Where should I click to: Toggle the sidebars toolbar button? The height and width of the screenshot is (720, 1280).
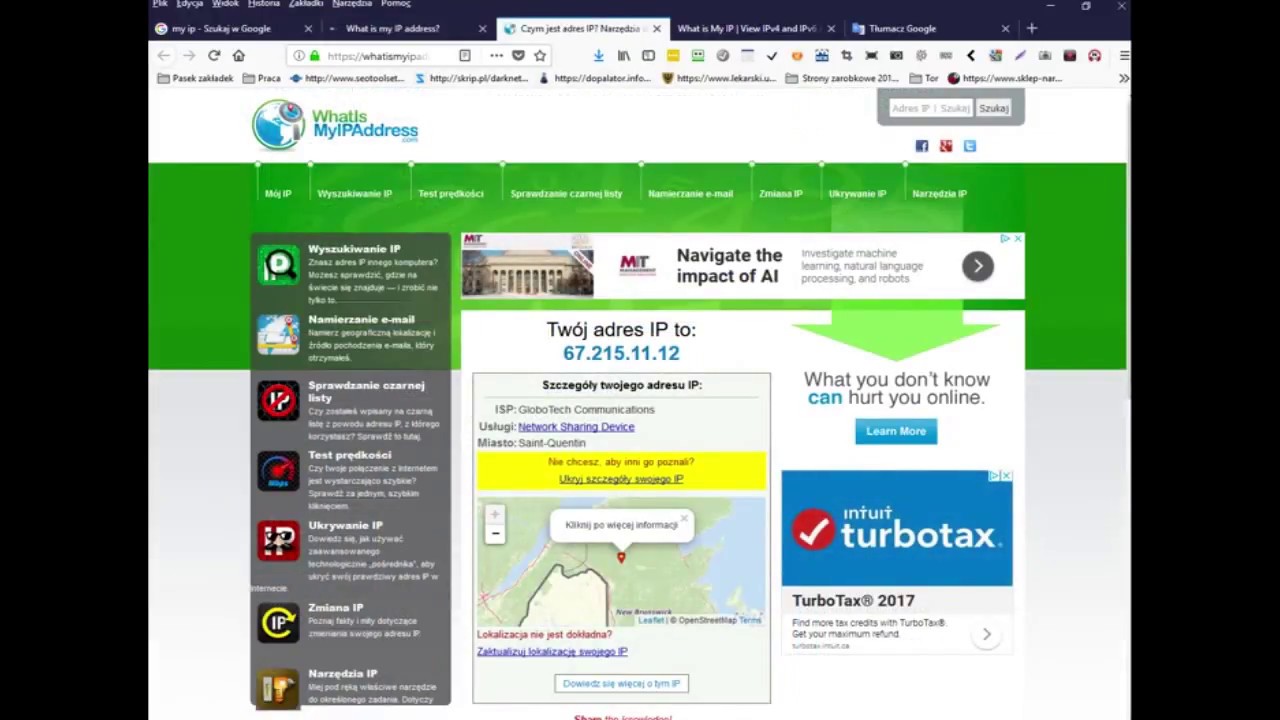tap(648, 56)
